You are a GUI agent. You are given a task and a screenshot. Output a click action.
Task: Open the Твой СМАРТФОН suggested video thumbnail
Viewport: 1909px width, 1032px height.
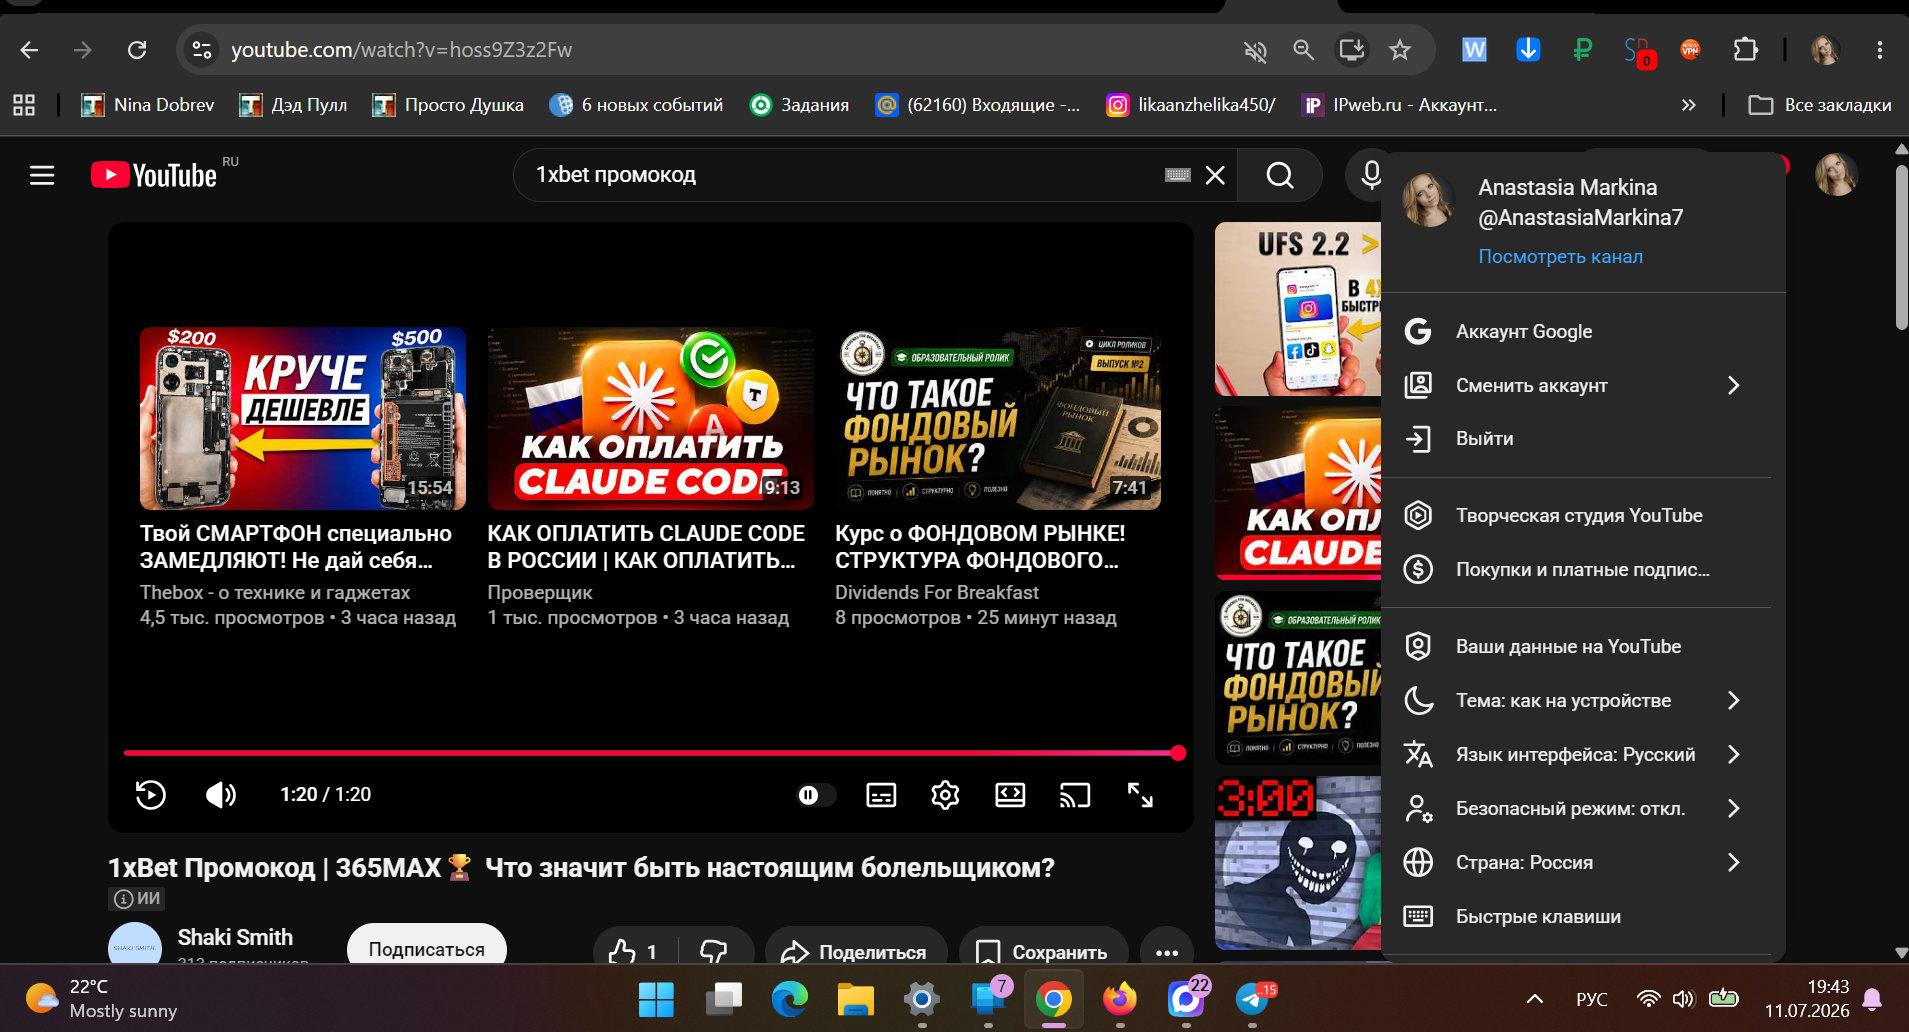(x=303, y=418)
